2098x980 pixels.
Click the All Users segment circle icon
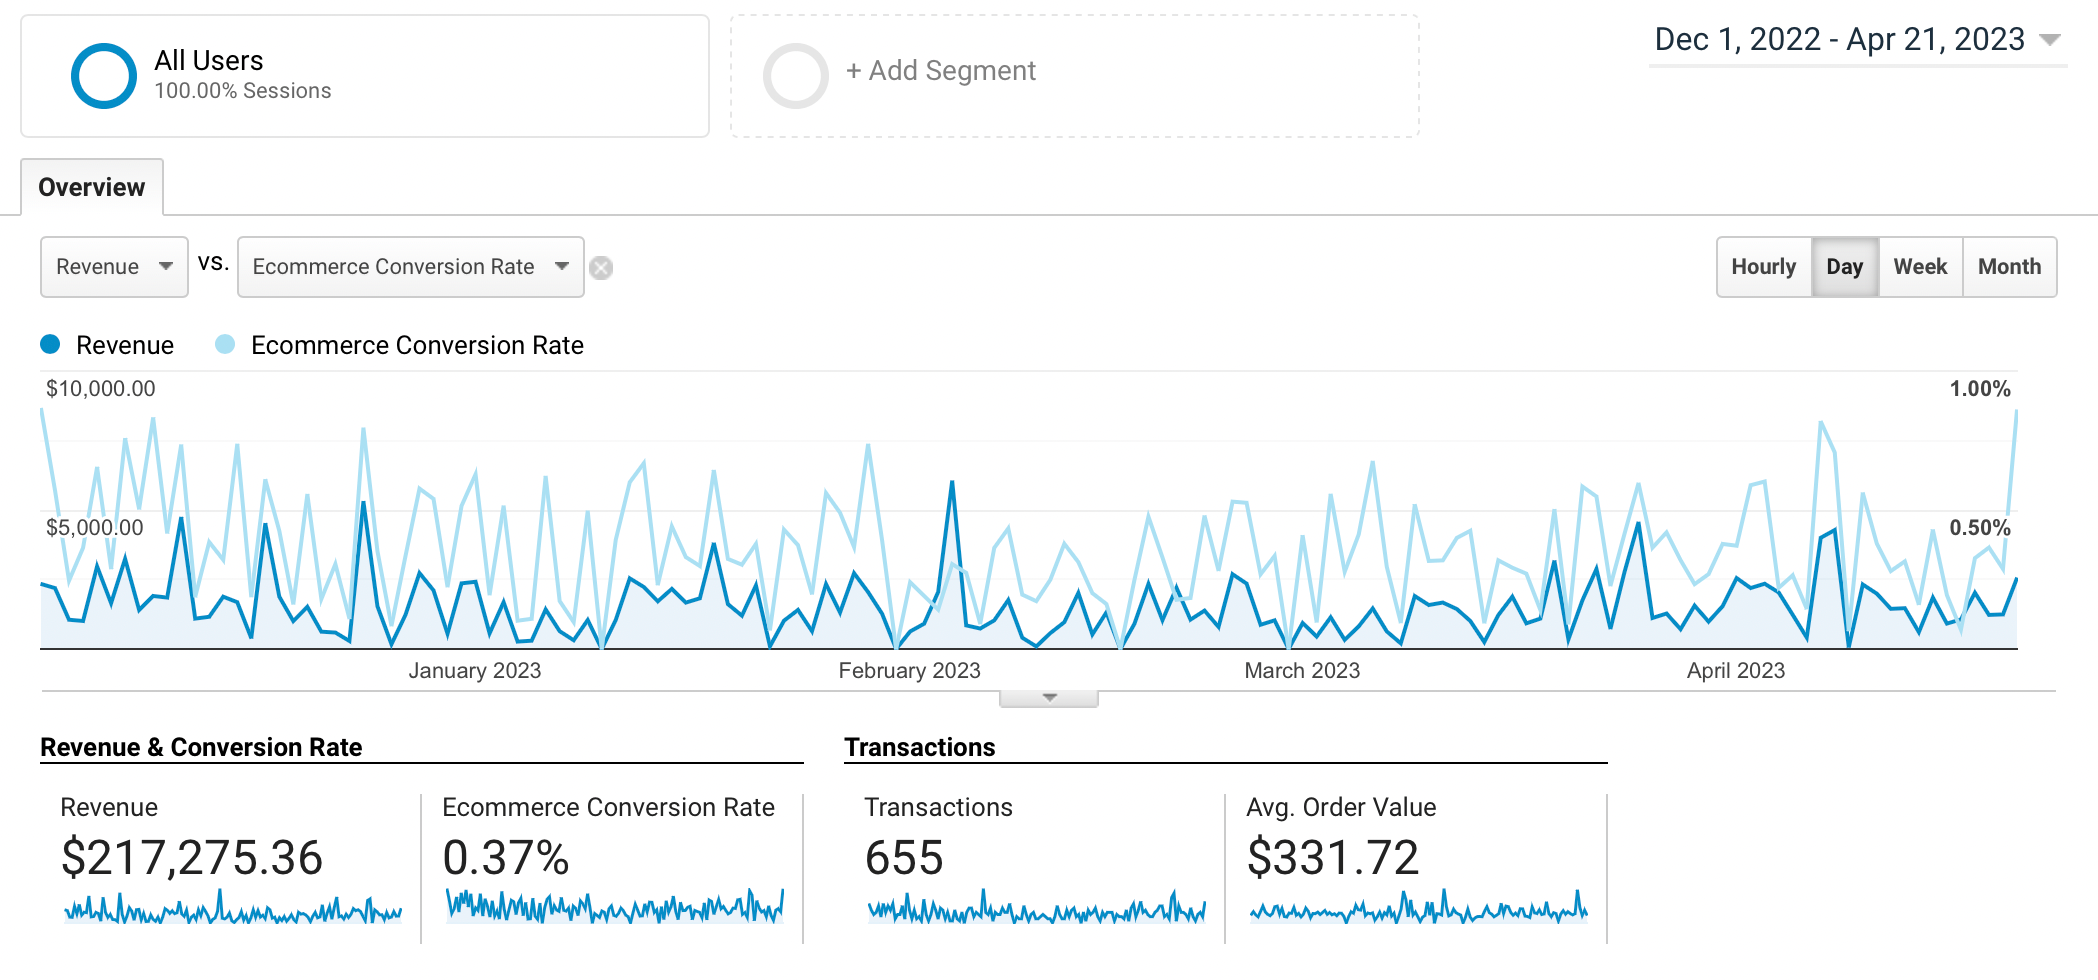click(104, 76)
